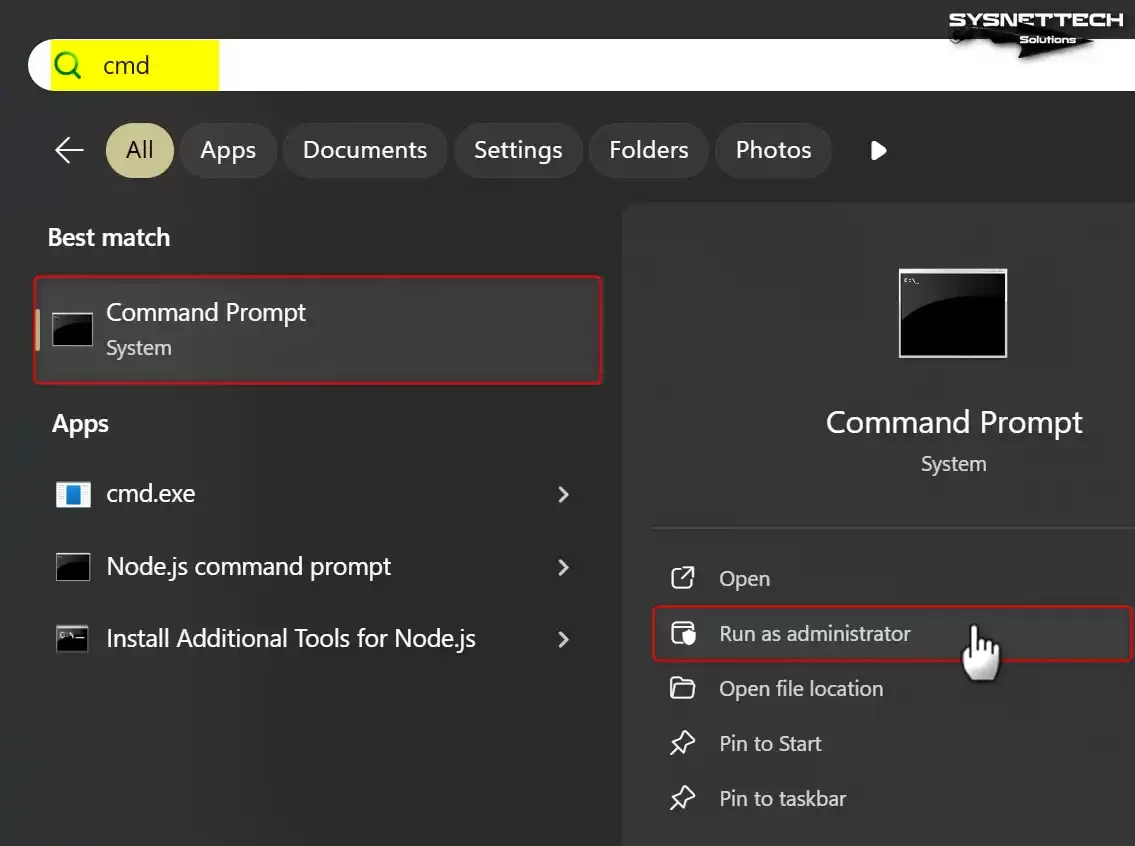
Task: Choose Pin to taskbar
Action: pos(893,799)
